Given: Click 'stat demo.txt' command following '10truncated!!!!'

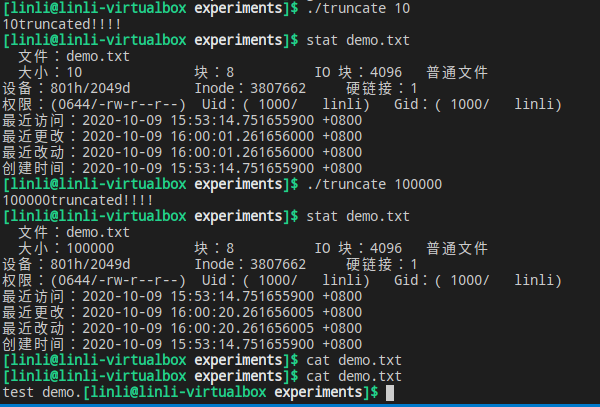Looking at the screenshot, I should pos(358,40).
